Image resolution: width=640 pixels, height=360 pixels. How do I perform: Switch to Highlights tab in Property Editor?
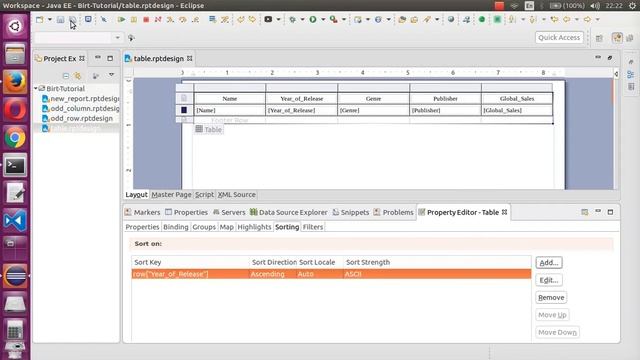point(254,227)
